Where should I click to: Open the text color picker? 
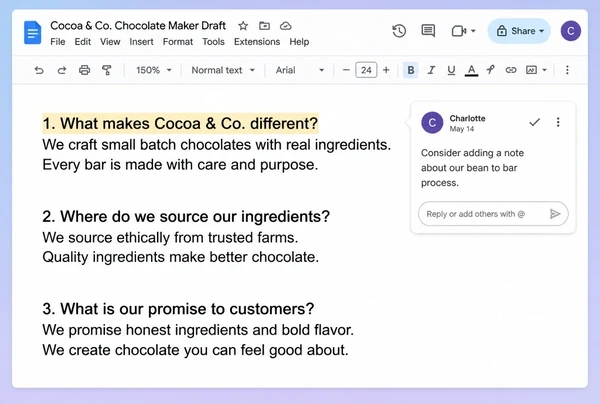[471, 70]
